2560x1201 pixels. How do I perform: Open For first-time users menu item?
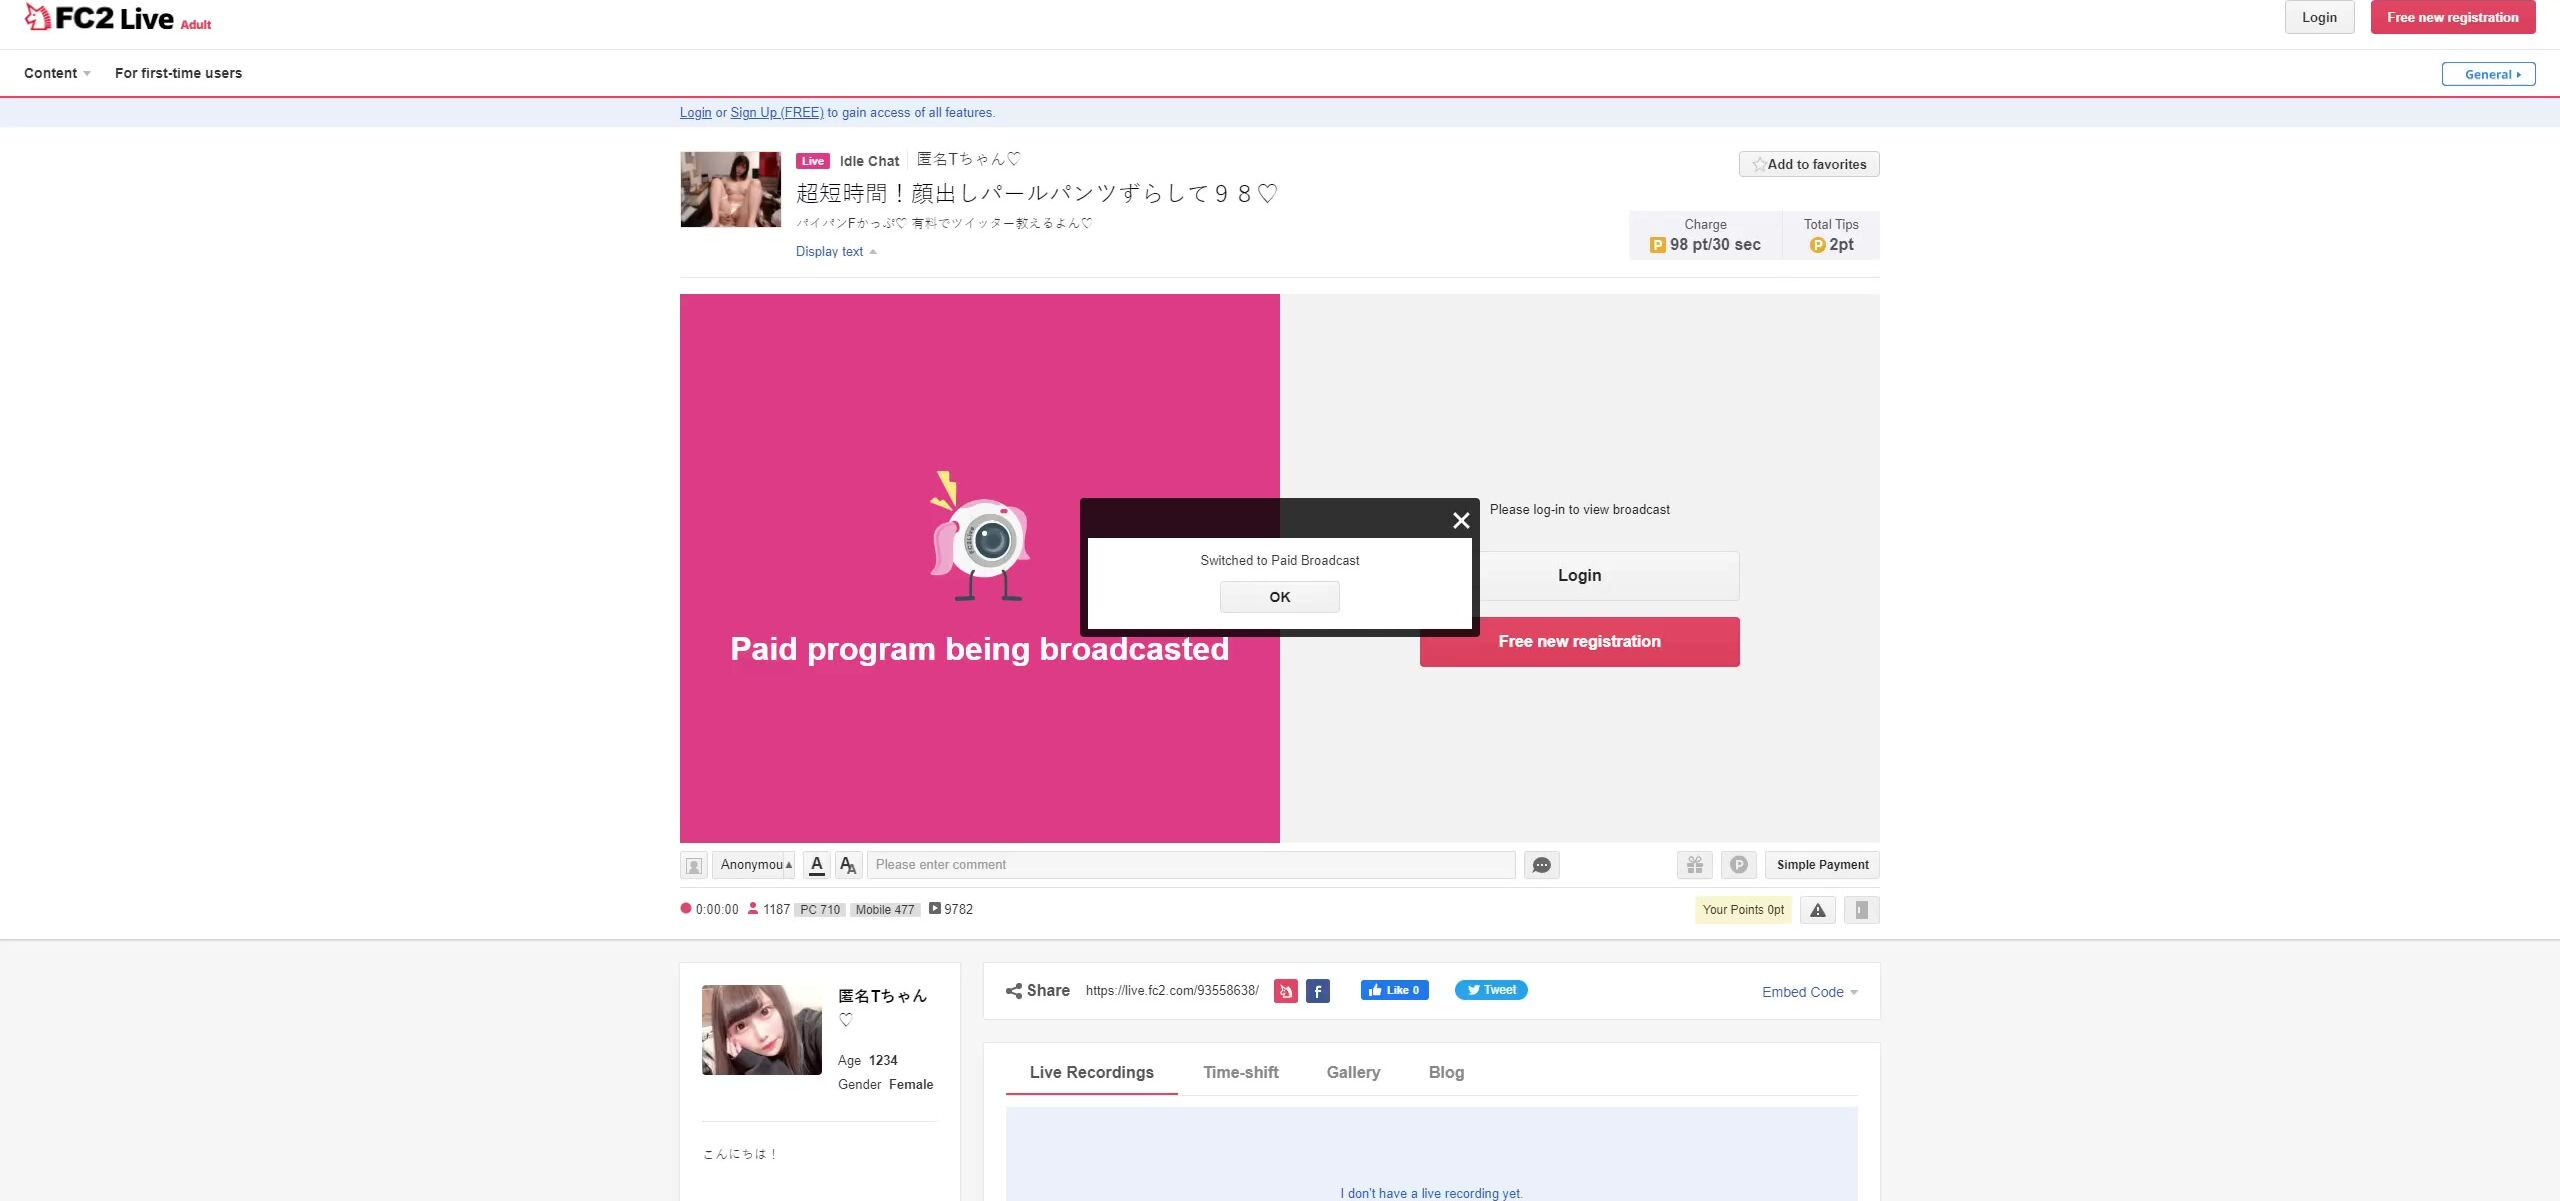pos(178,73)
